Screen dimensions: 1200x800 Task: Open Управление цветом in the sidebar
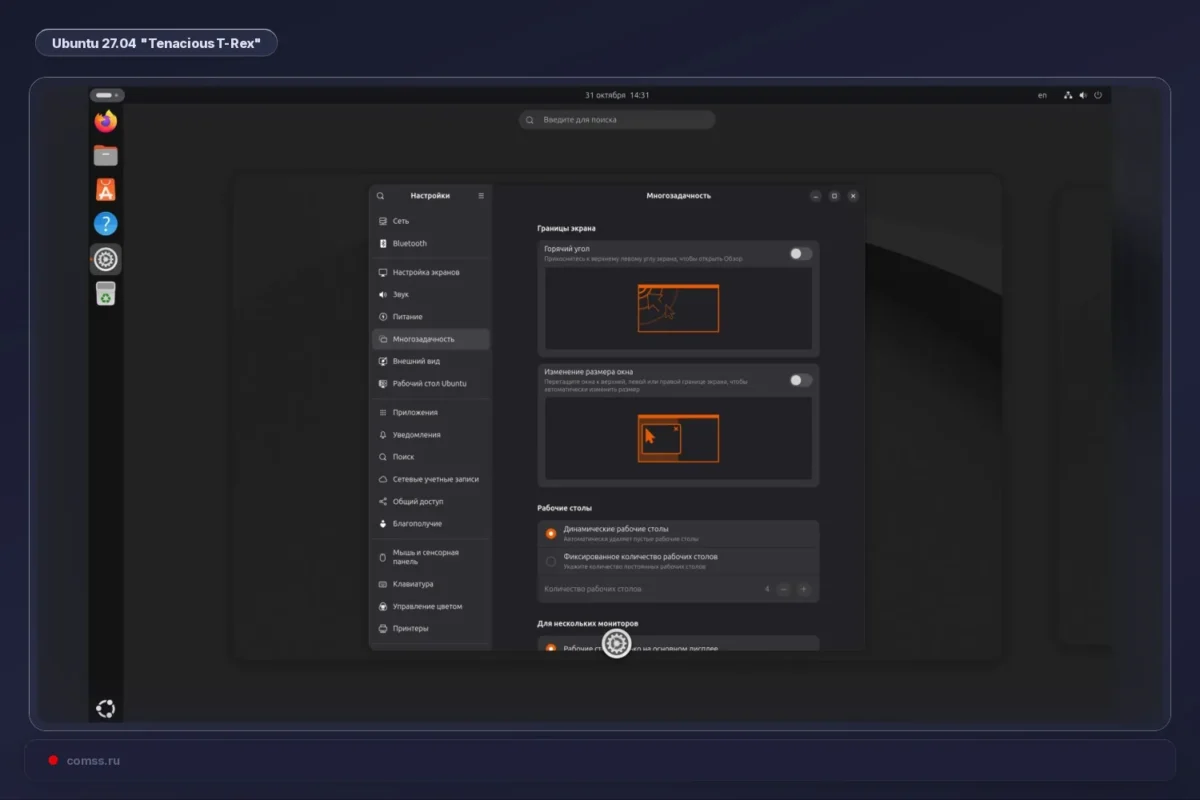point(431,607)
